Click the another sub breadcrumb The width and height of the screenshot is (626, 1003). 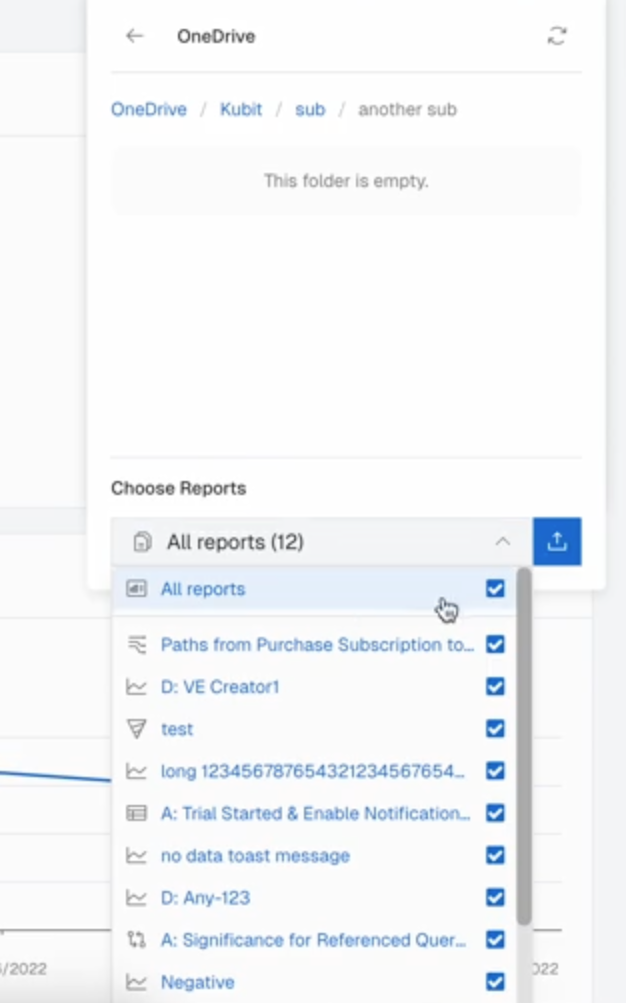click(x=407, y=109)
